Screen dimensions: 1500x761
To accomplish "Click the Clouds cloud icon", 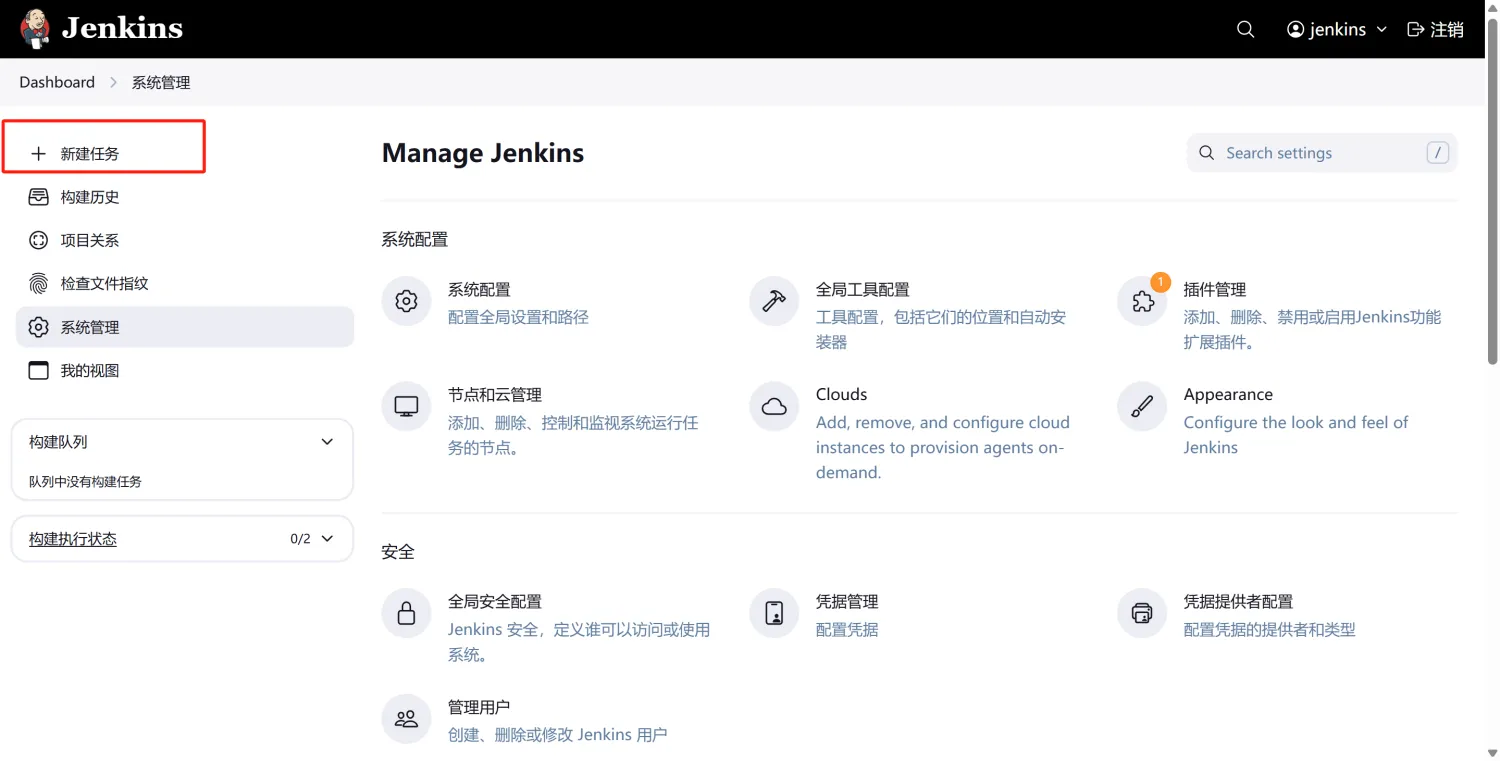I will click(x=774, y=407).
